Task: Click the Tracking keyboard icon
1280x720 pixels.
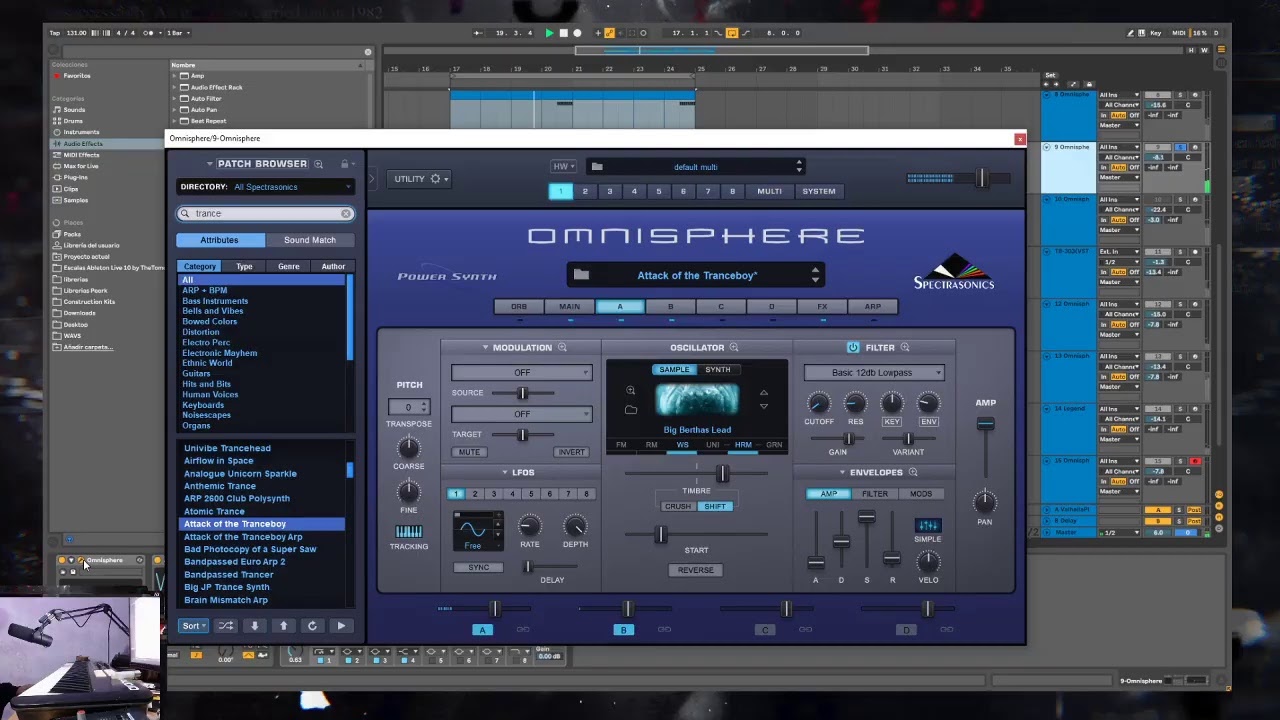Action: (409, 531)
